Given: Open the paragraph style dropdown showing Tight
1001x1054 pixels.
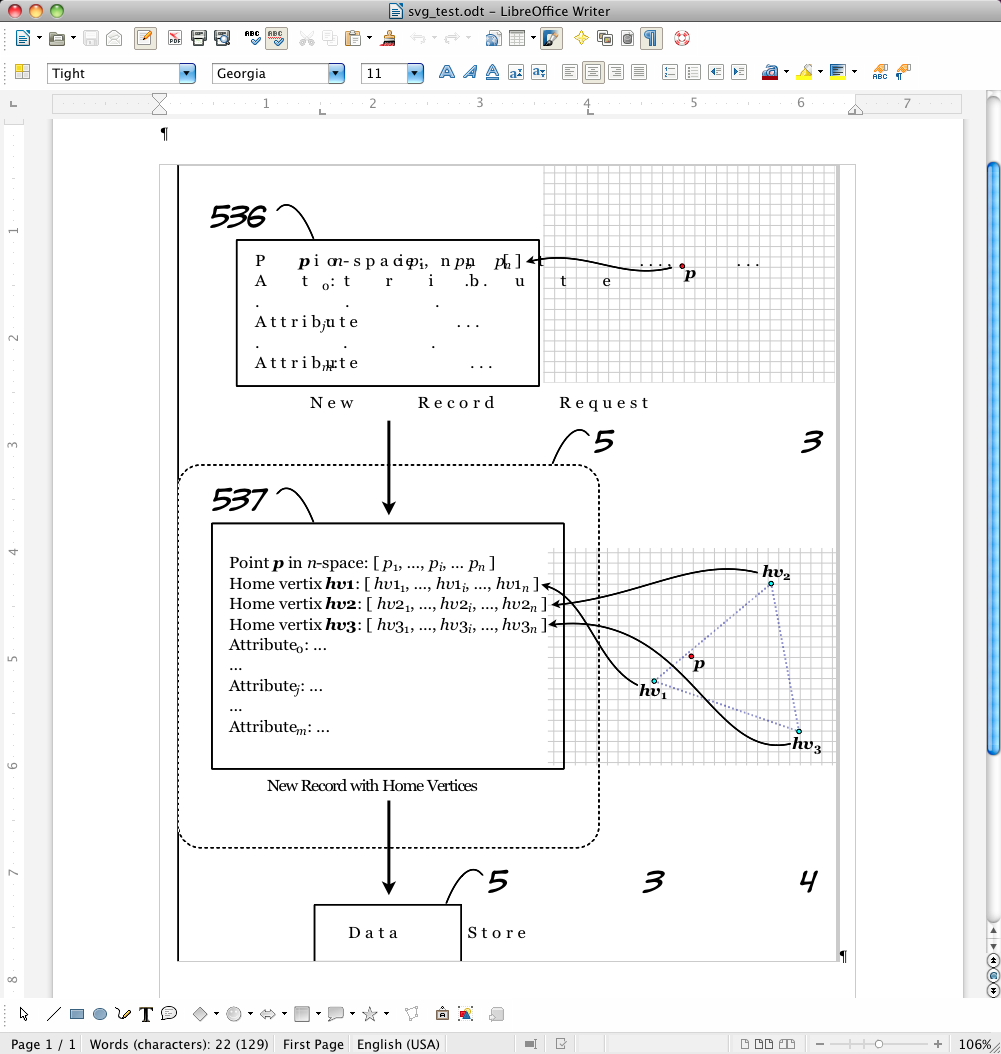Looking at the screenshot, I should click(187, 73).
